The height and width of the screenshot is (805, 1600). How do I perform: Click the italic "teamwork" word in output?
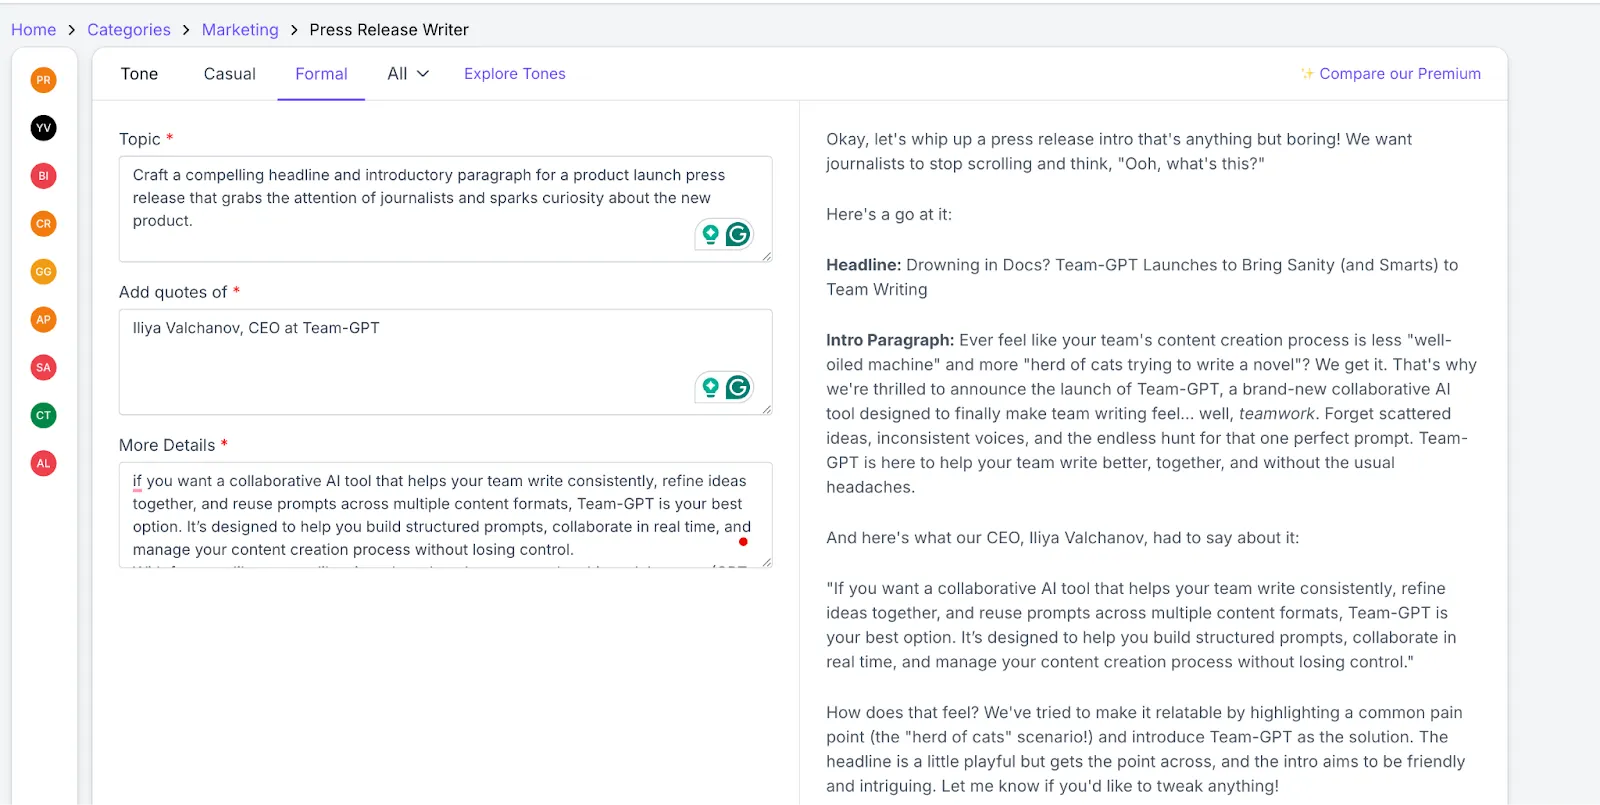(x=1277, y=414)
